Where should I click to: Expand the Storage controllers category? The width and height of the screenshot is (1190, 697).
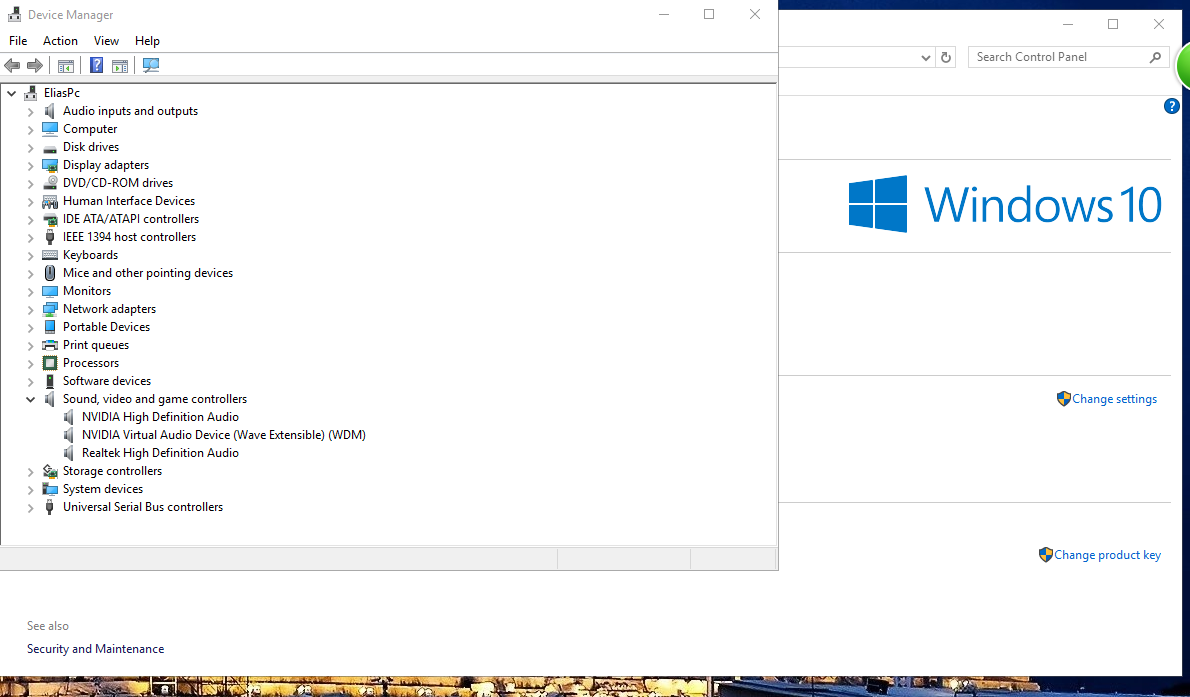pos(30,472)
